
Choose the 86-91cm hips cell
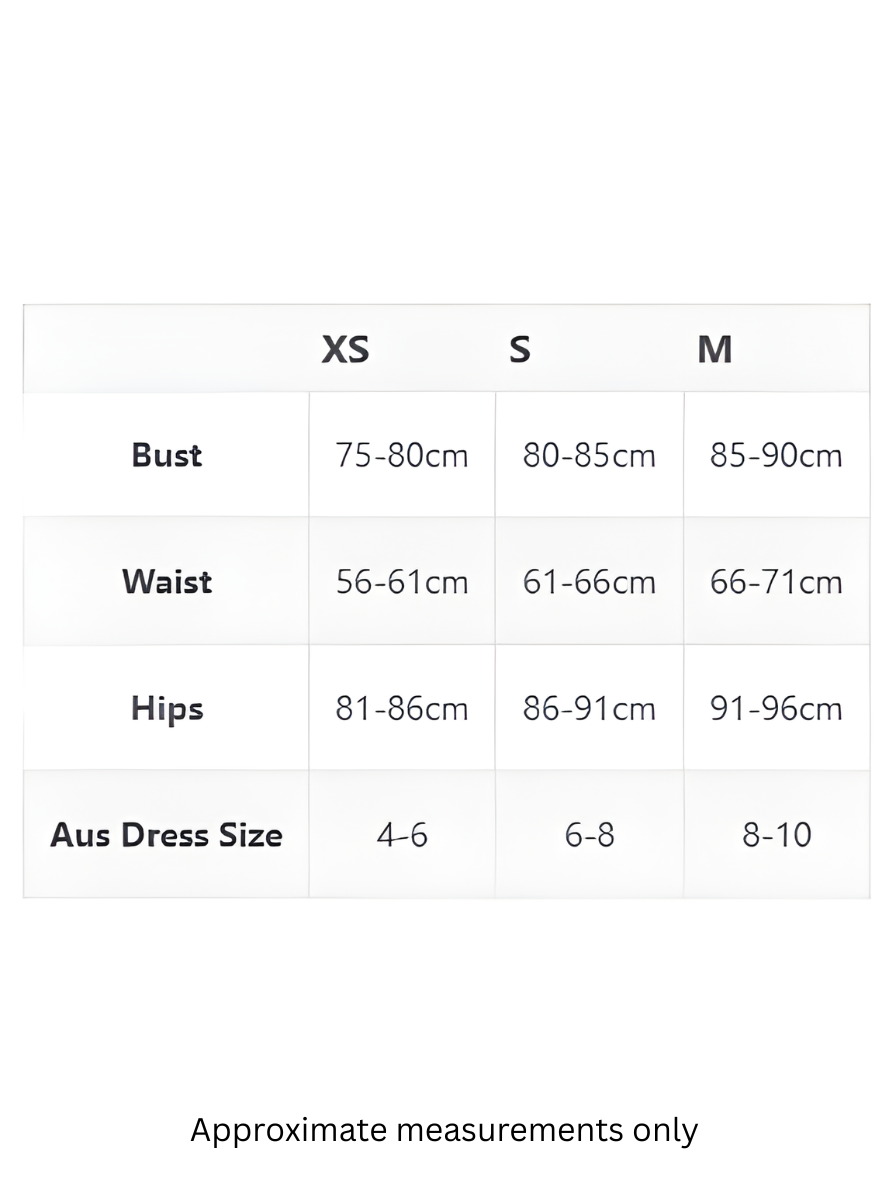point(589,708)
